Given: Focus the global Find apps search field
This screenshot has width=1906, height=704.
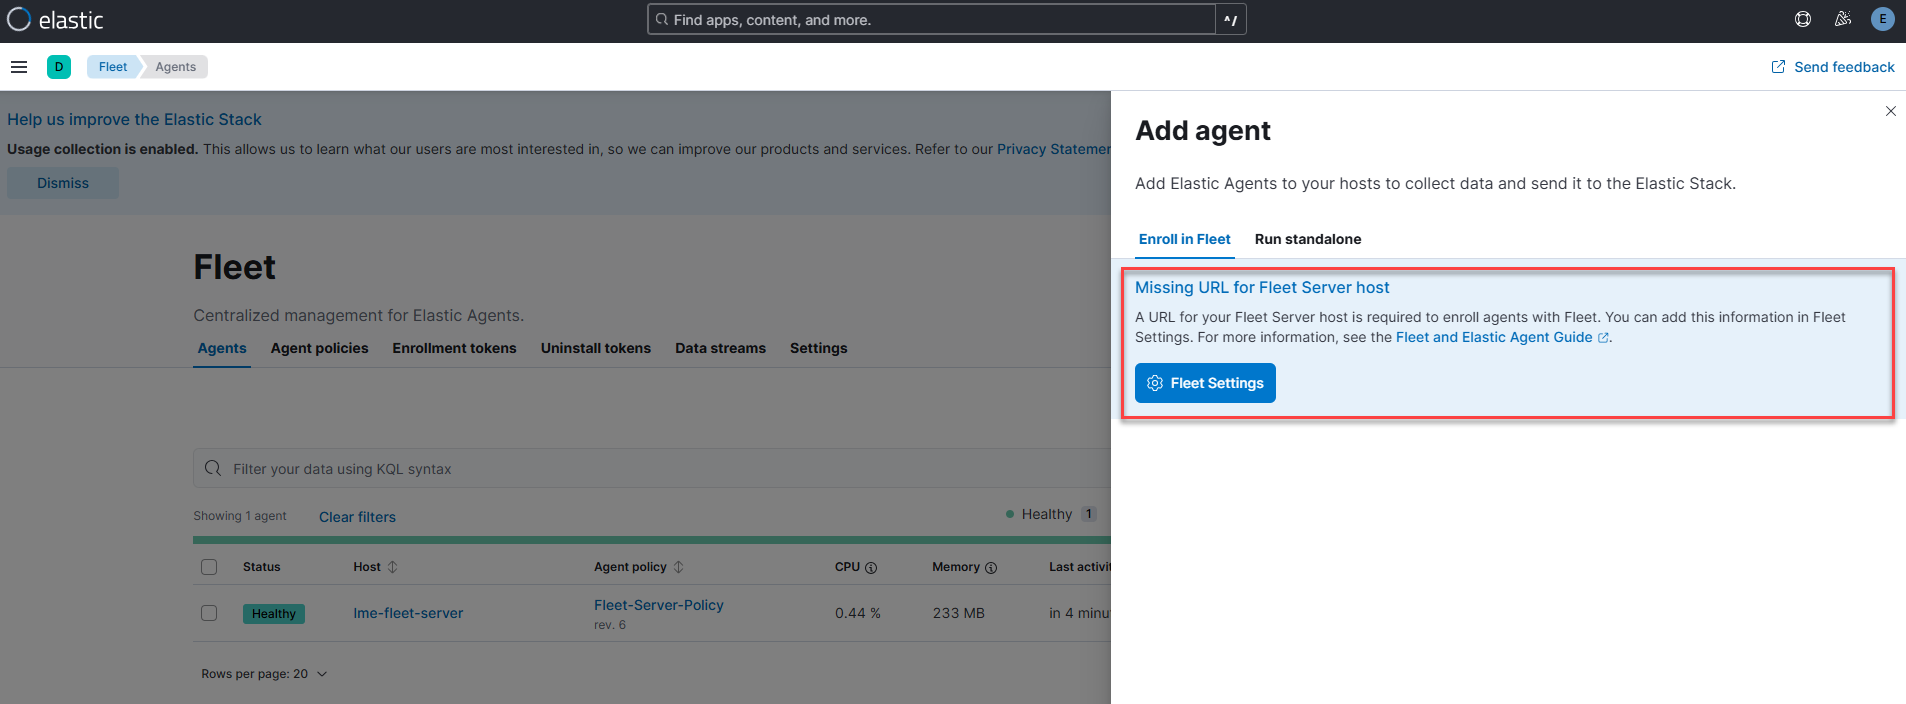Looking at the screenshot, I should (x=932, y=20).
